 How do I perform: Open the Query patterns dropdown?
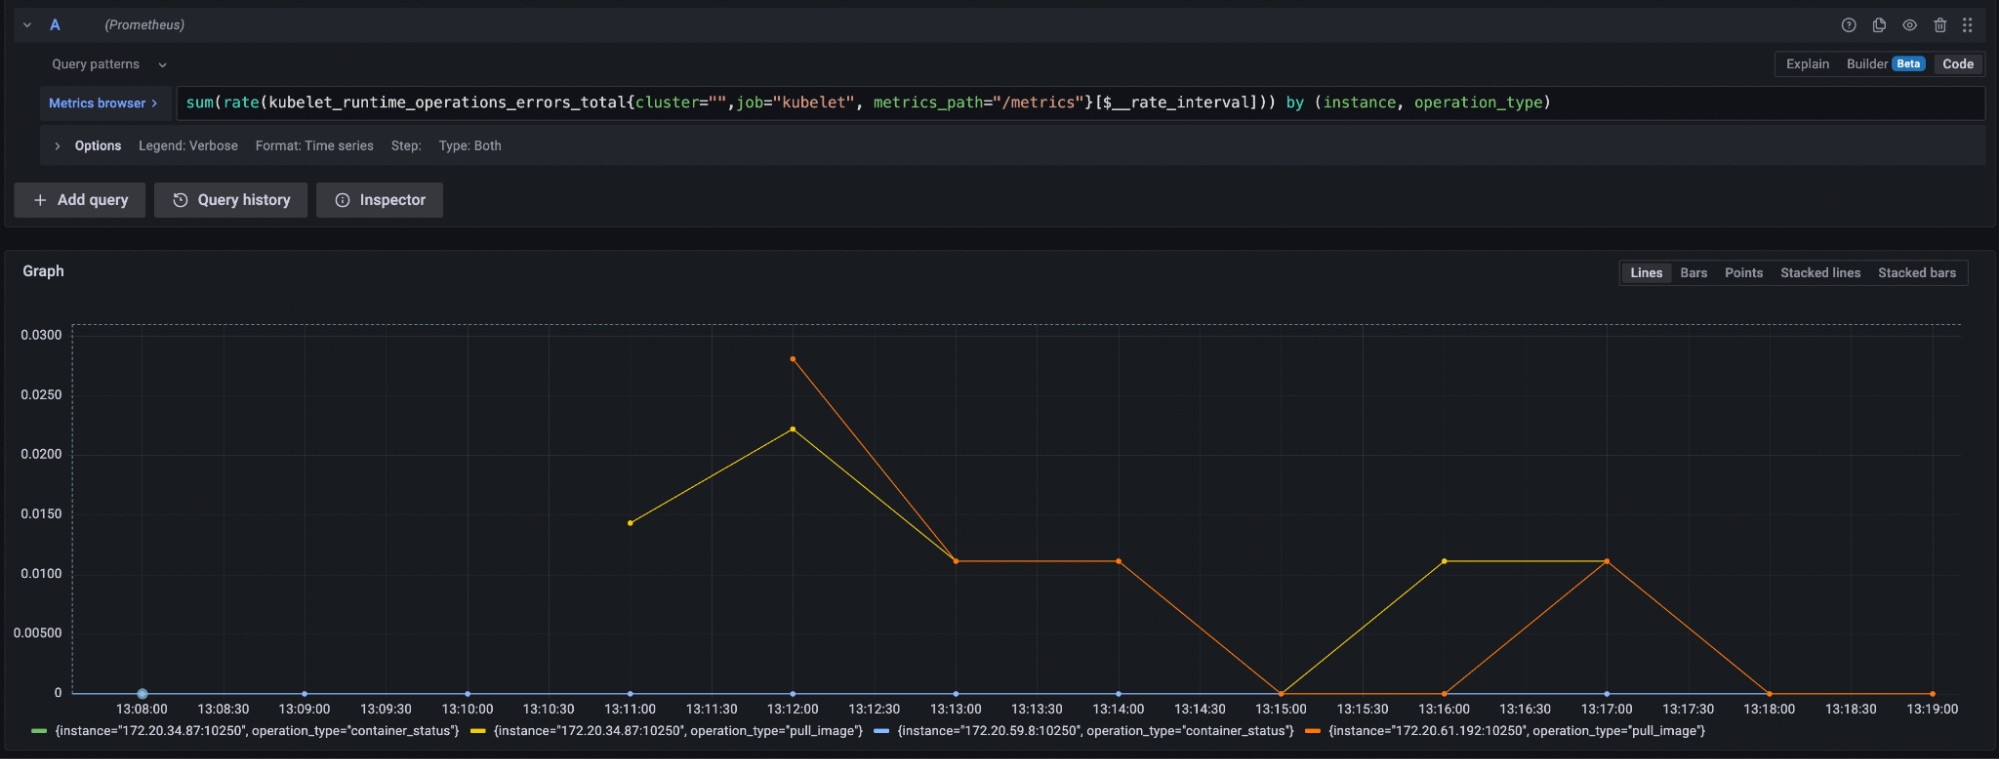(x=108, y=64)
